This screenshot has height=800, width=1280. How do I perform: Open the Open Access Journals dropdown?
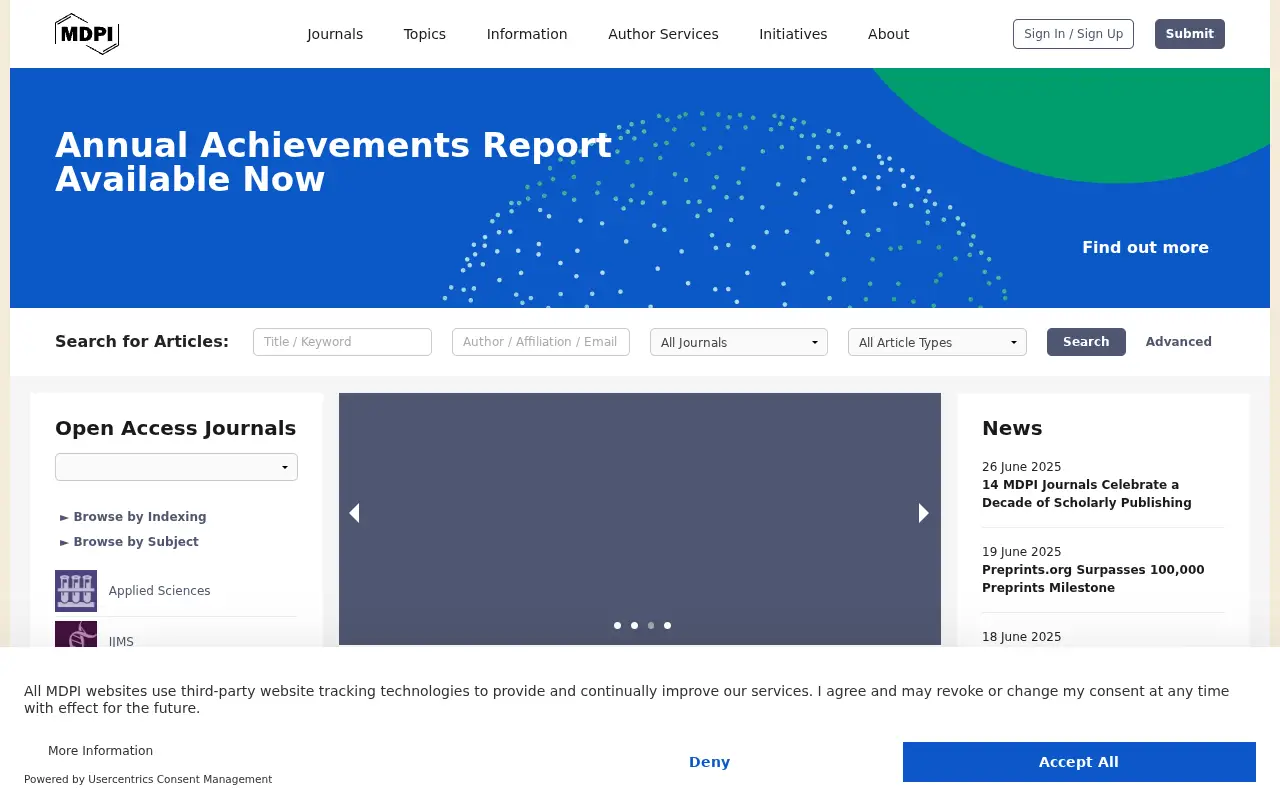176,467
